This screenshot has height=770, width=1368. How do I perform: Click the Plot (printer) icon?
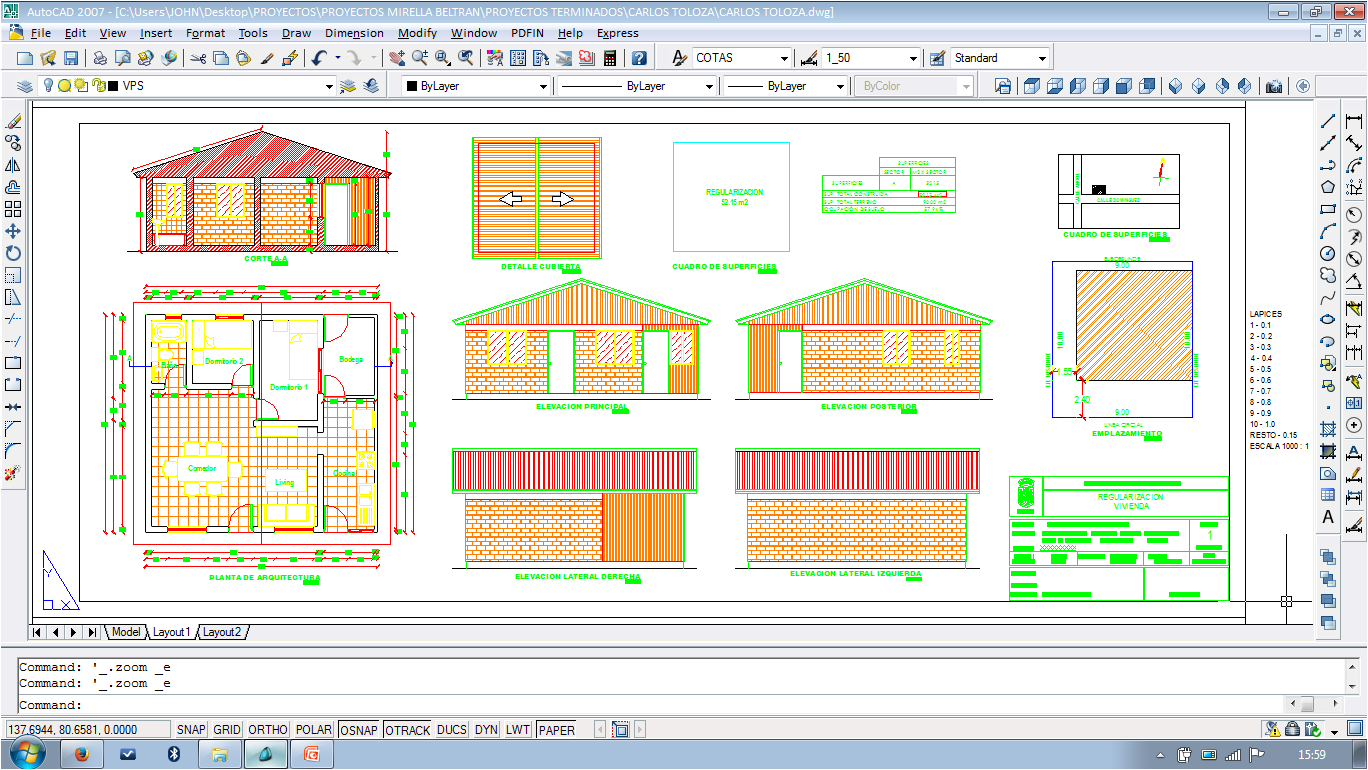(100, 58)
